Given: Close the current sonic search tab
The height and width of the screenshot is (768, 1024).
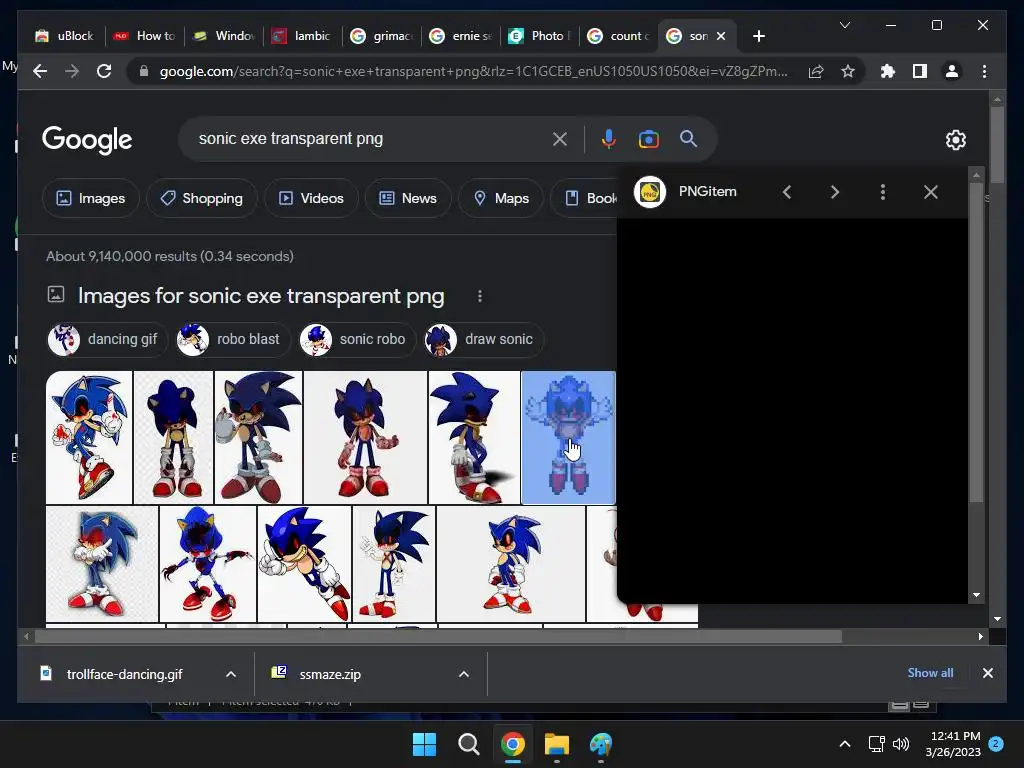Looking at the screenshot, I should point(721,36).
